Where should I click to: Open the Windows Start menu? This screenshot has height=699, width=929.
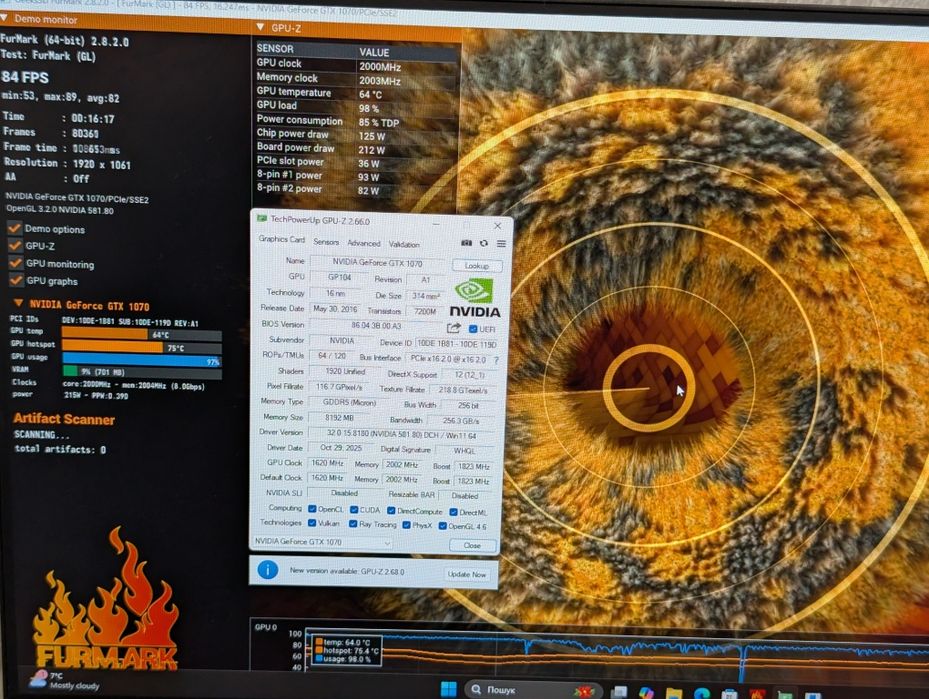[x=449, y=690]
